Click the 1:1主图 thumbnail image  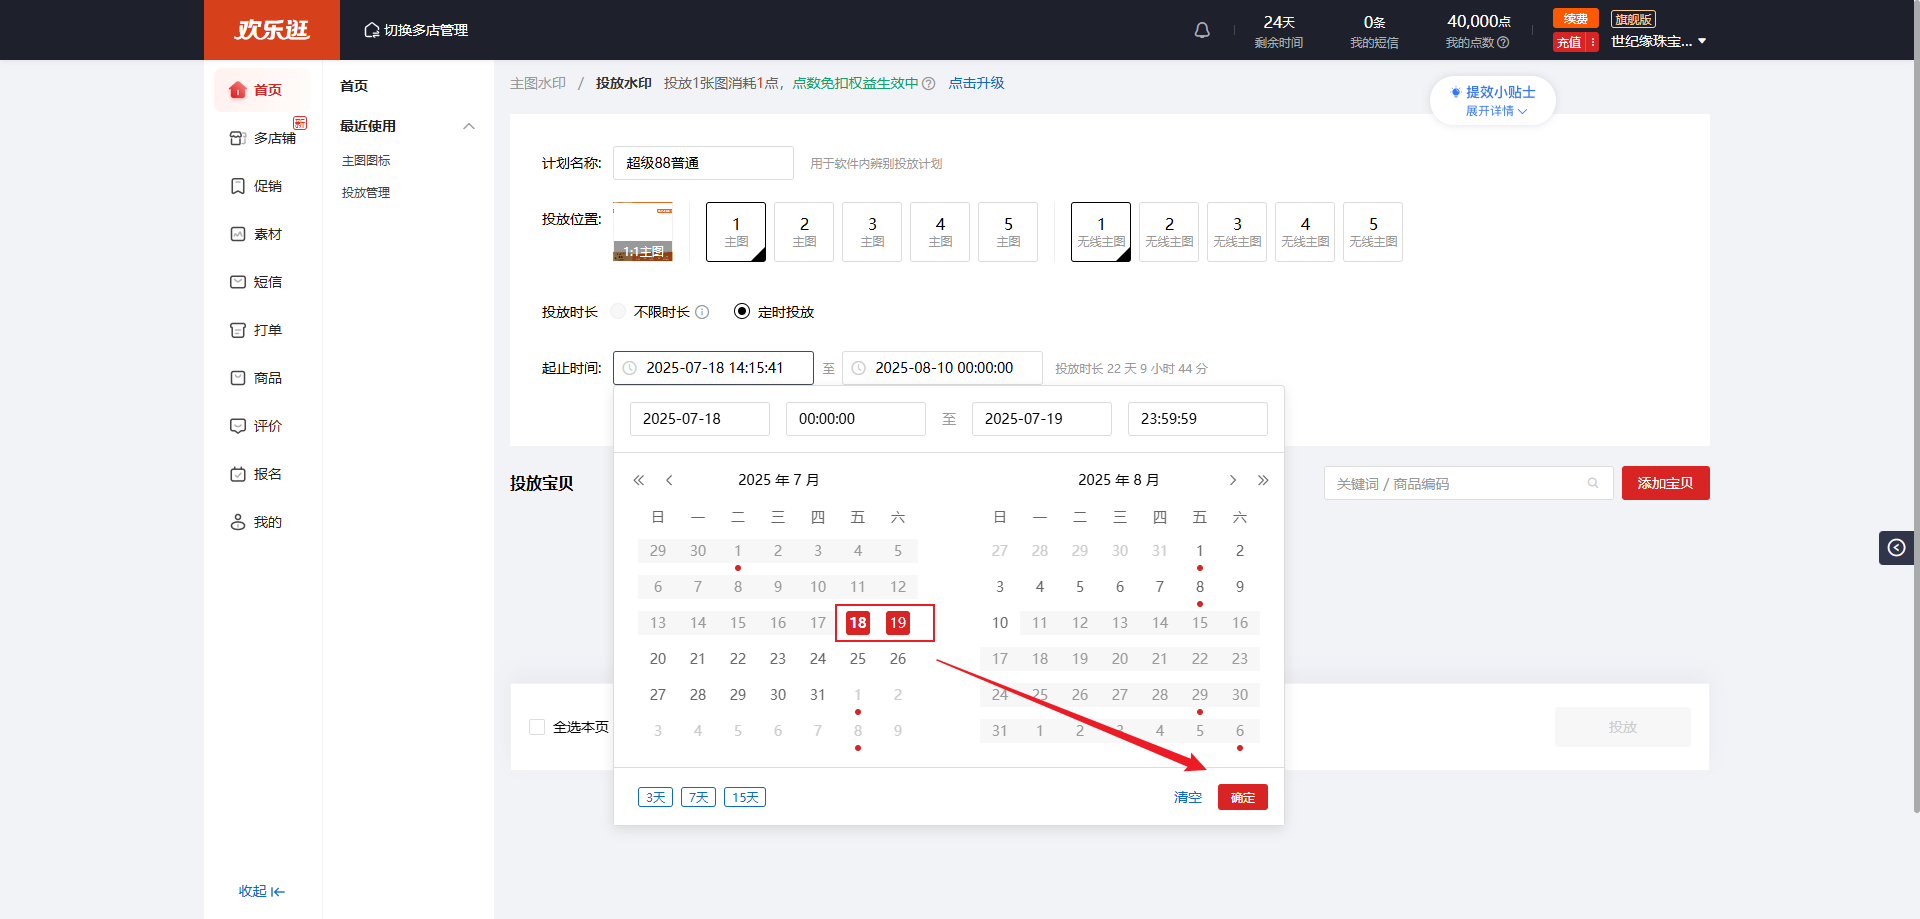tap(642, 232)
